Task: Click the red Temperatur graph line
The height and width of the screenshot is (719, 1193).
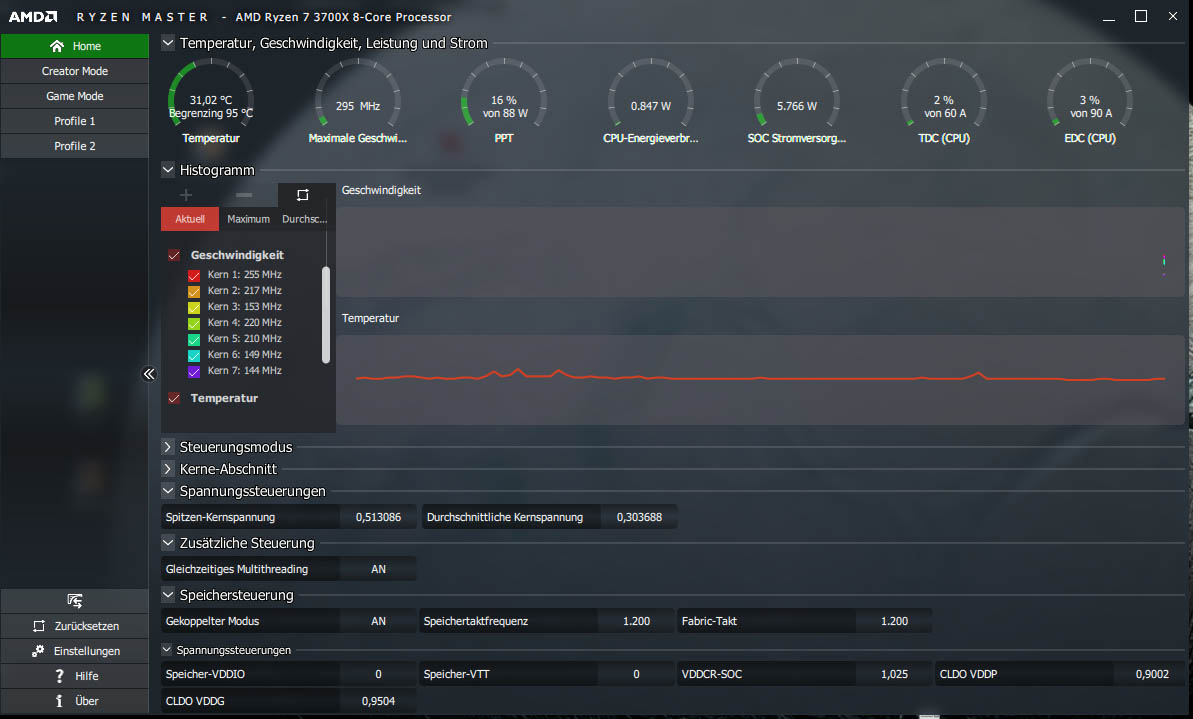Action: click(760, 377)
